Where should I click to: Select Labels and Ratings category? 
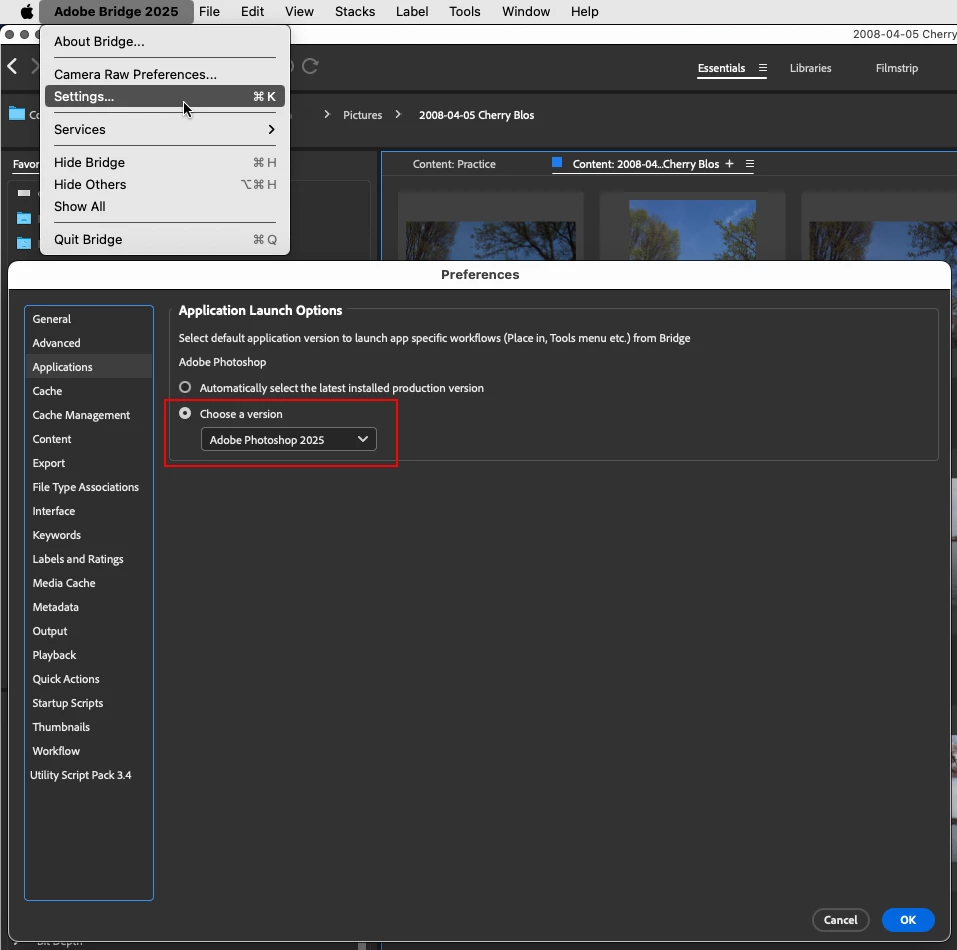point(89,559)
